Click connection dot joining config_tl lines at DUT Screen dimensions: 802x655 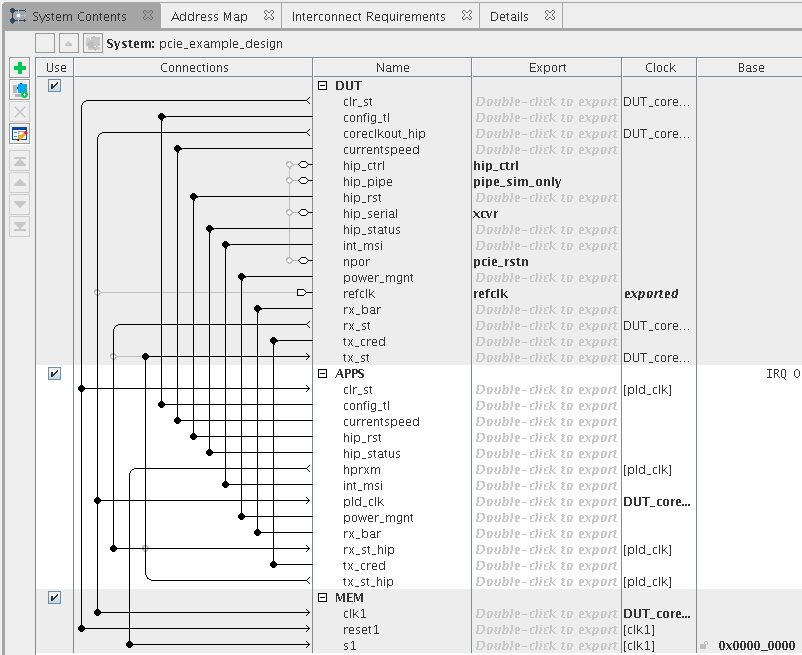pyautogui.click(x=162, y=117)
